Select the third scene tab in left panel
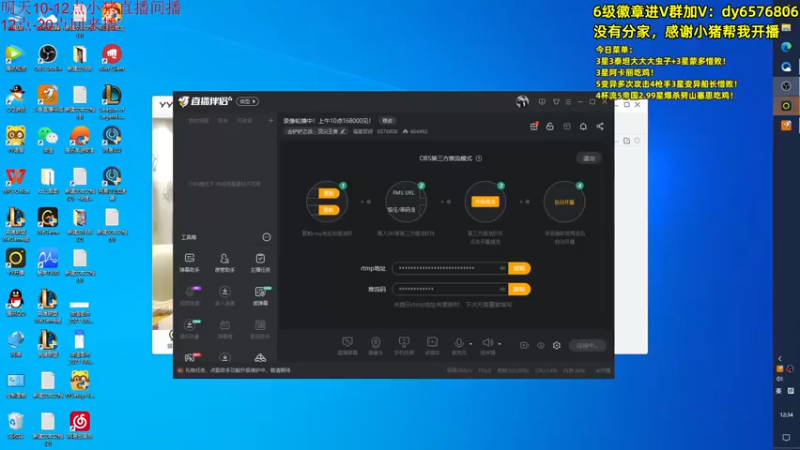Screen dimensions: 800x450 tap(244, 121)
